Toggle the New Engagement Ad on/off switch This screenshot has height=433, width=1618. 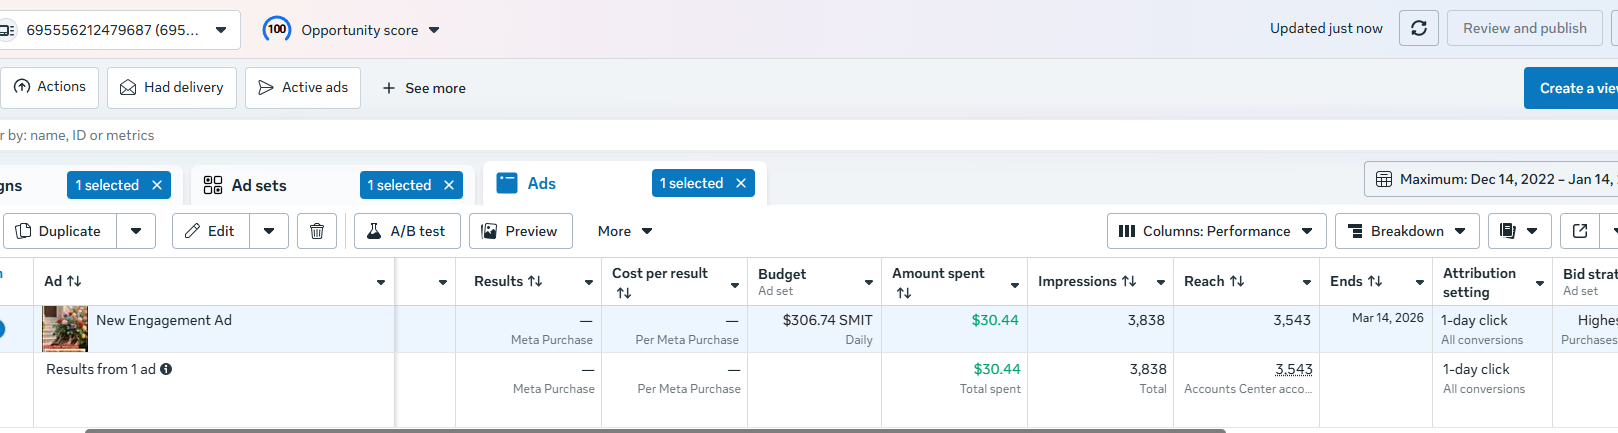2,328
